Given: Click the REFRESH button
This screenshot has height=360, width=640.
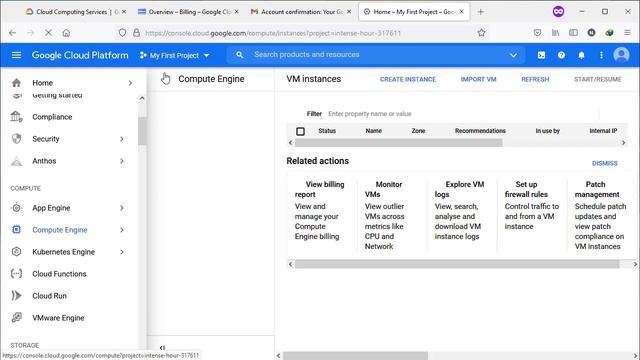Looking at the screenshot, I should [535, 79].
